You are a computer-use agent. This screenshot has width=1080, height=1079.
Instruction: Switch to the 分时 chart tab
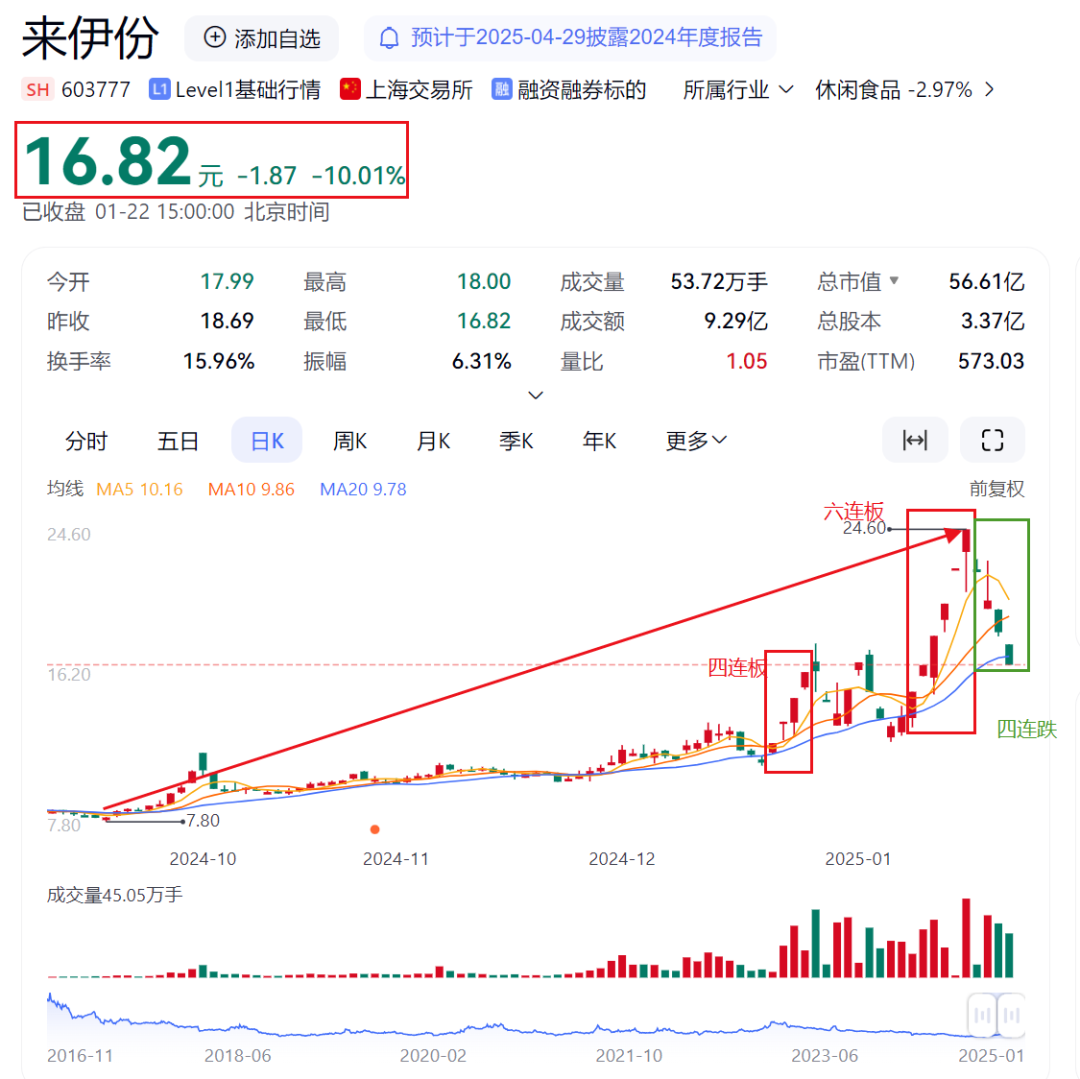point(87,441)
